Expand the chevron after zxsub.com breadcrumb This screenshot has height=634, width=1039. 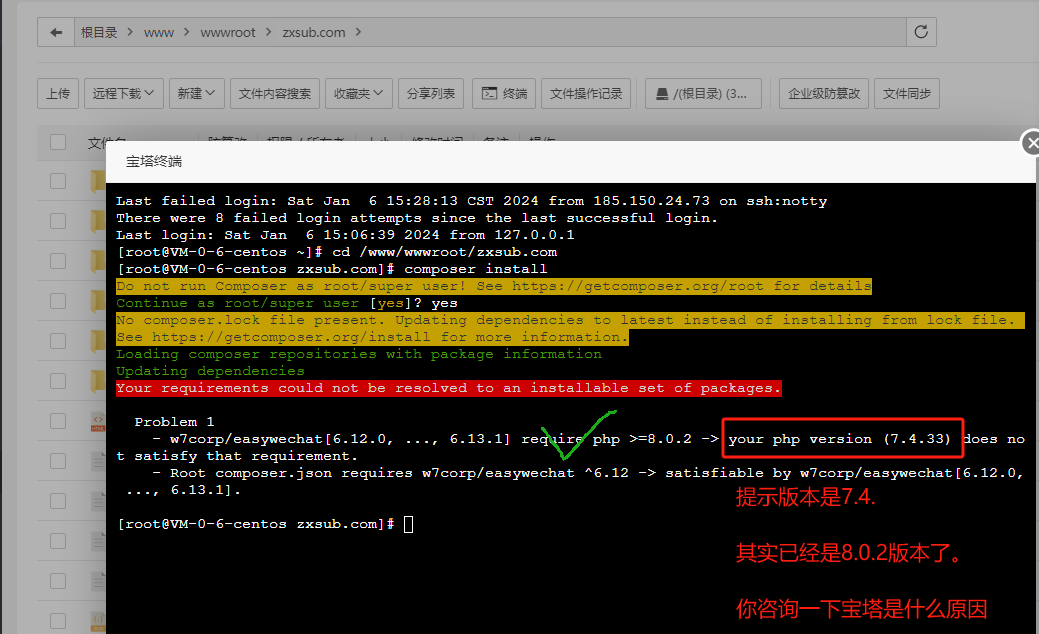point(358,32)
